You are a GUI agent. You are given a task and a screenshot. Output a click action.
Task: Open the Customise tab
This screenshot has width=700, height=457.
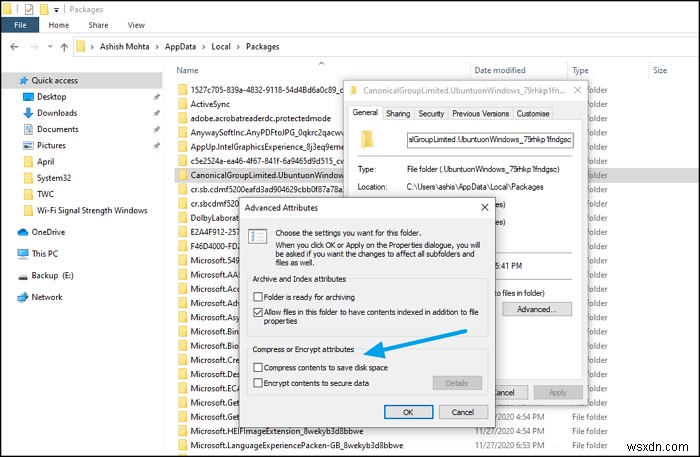coord(533,113)
